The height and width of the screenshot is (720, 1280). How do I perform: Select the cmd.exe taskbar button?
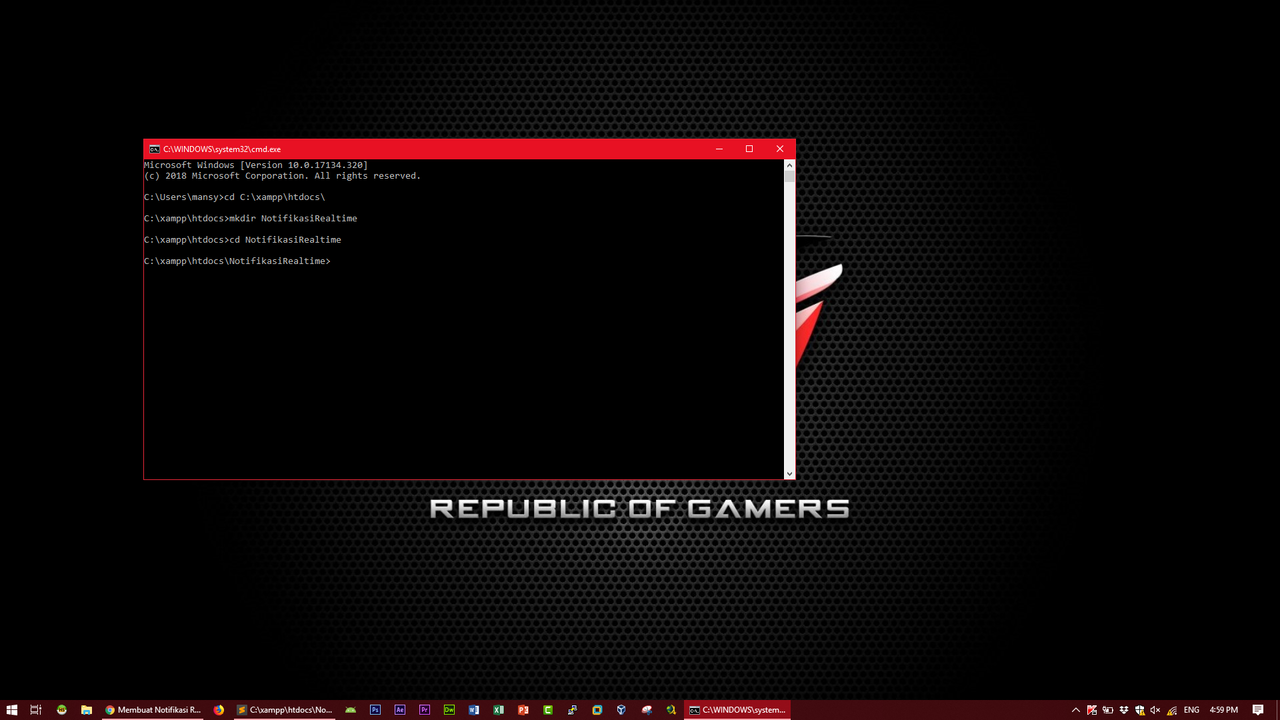[x=738, y=710]
